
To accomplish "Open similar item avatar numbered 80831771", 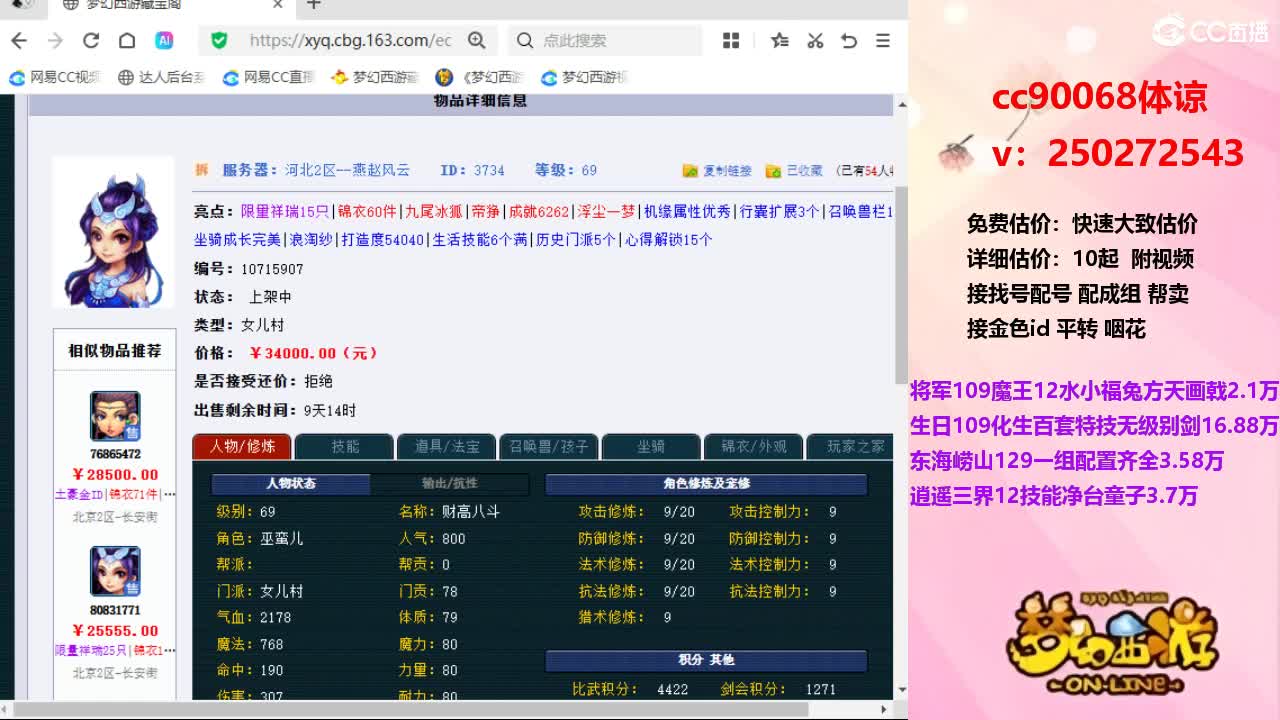I will (115, 572).
